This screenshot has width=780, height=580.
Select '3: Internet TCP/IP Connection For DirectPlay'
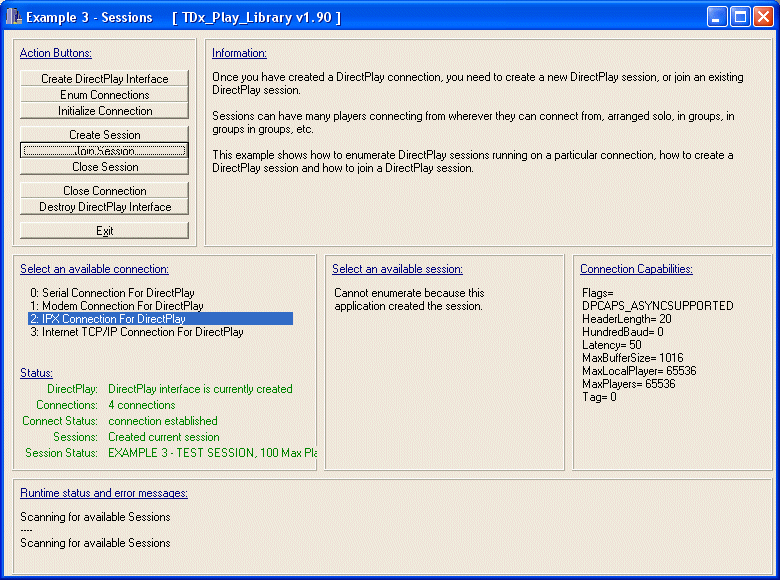click(x=160, y=331)
